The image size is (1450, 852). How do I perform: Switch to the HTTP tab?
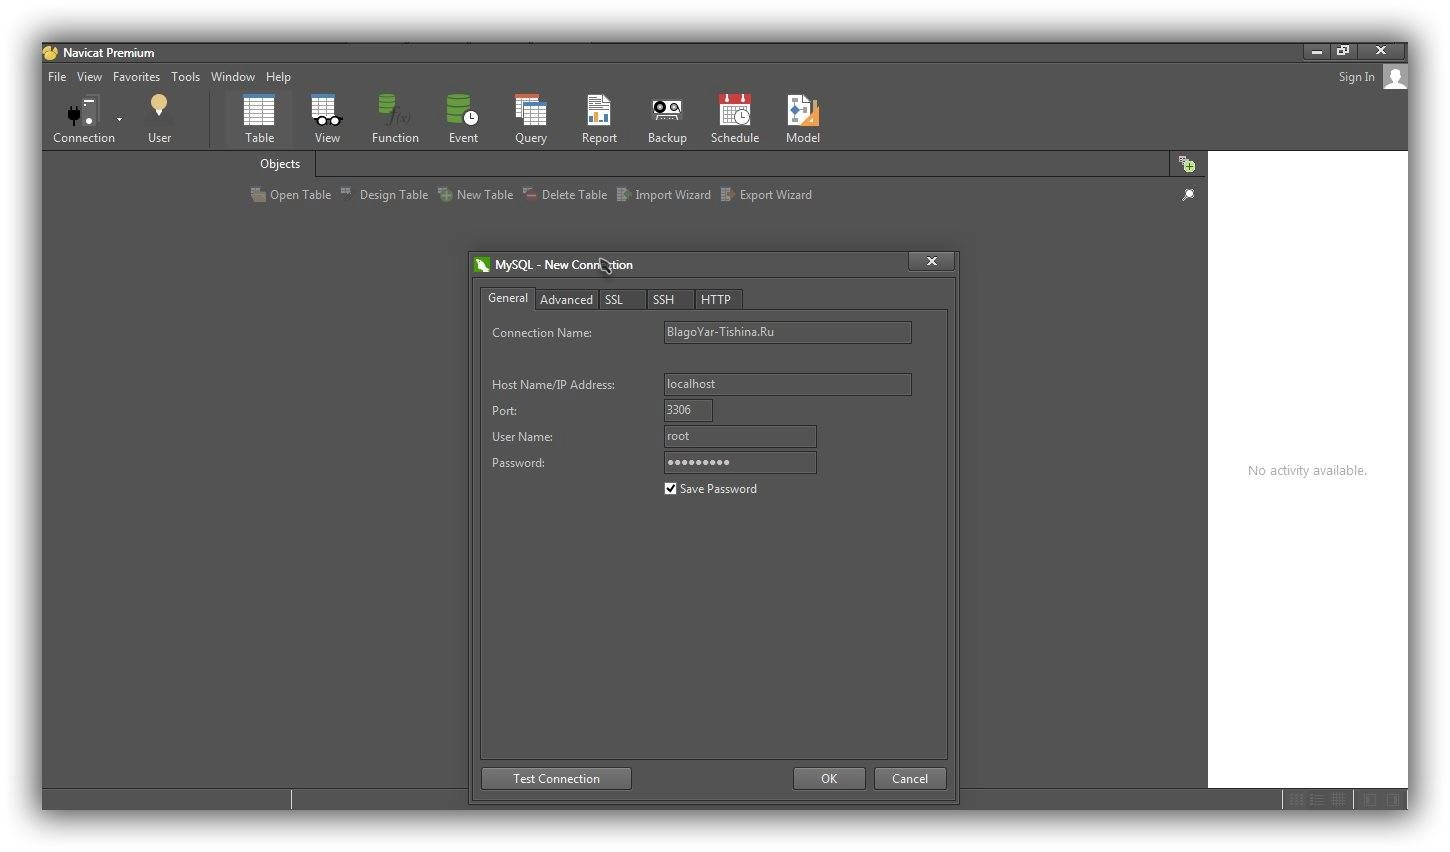click(719, 299)
